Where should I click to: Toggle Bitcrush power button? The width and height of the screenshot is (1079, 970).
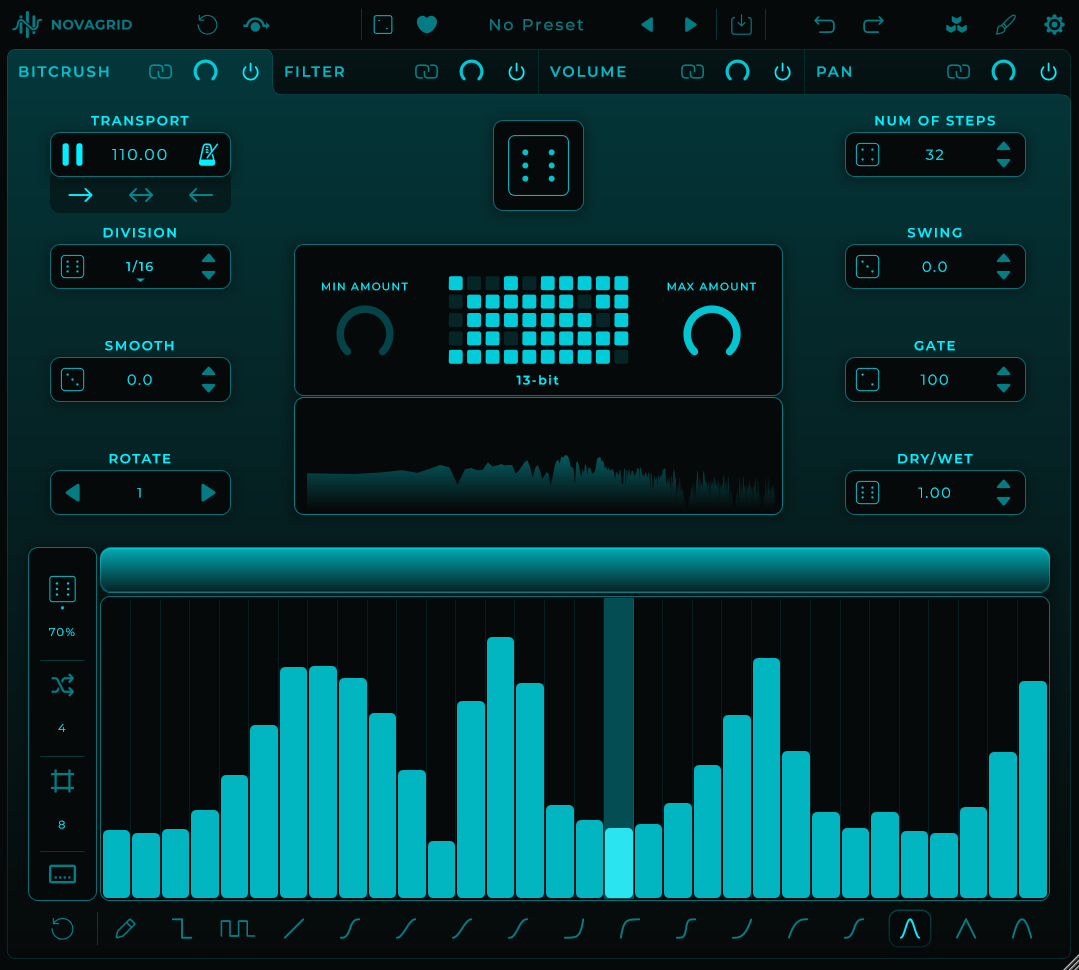pyautogui.click(x=250, y=72)
